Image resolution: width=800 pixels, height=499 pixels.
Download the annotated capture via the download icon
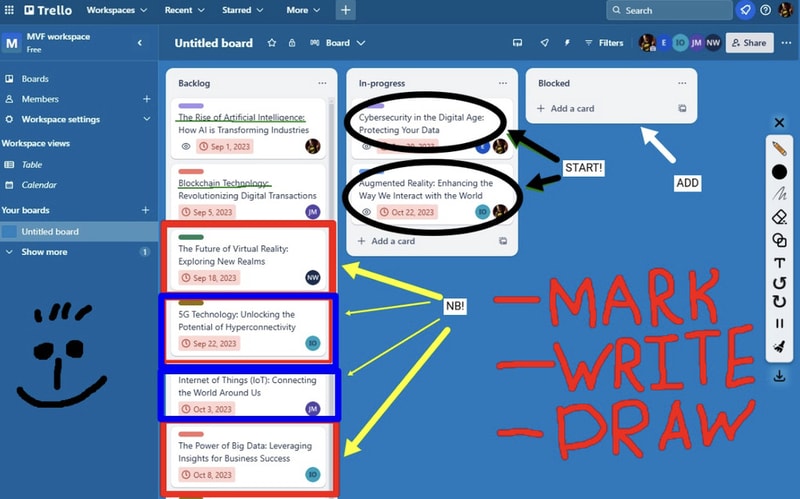[779, 376]
